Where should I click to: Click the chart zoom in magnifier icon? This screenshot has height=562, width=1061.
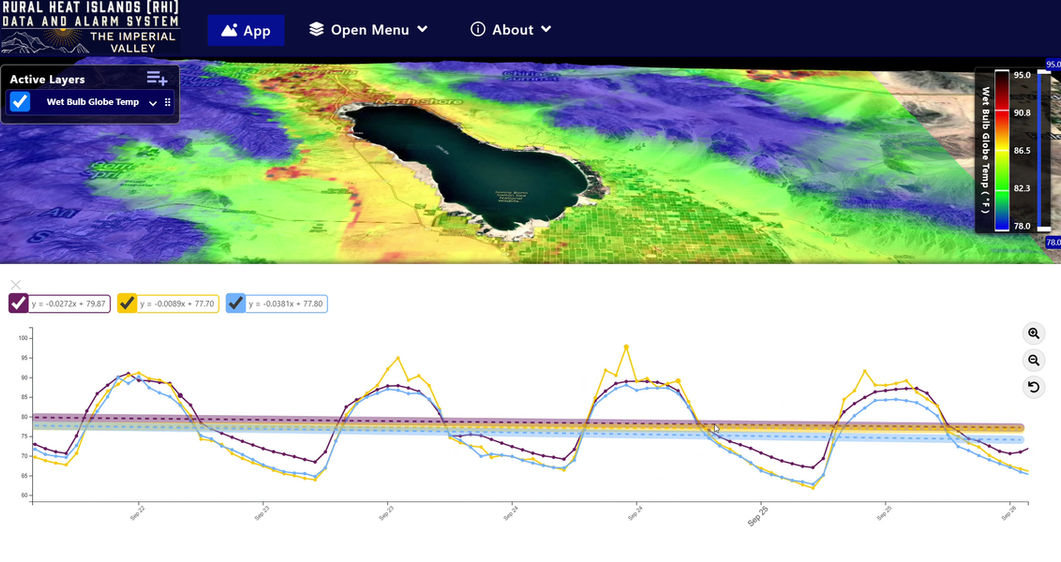pyautogui.click(x=1033, y=333)
